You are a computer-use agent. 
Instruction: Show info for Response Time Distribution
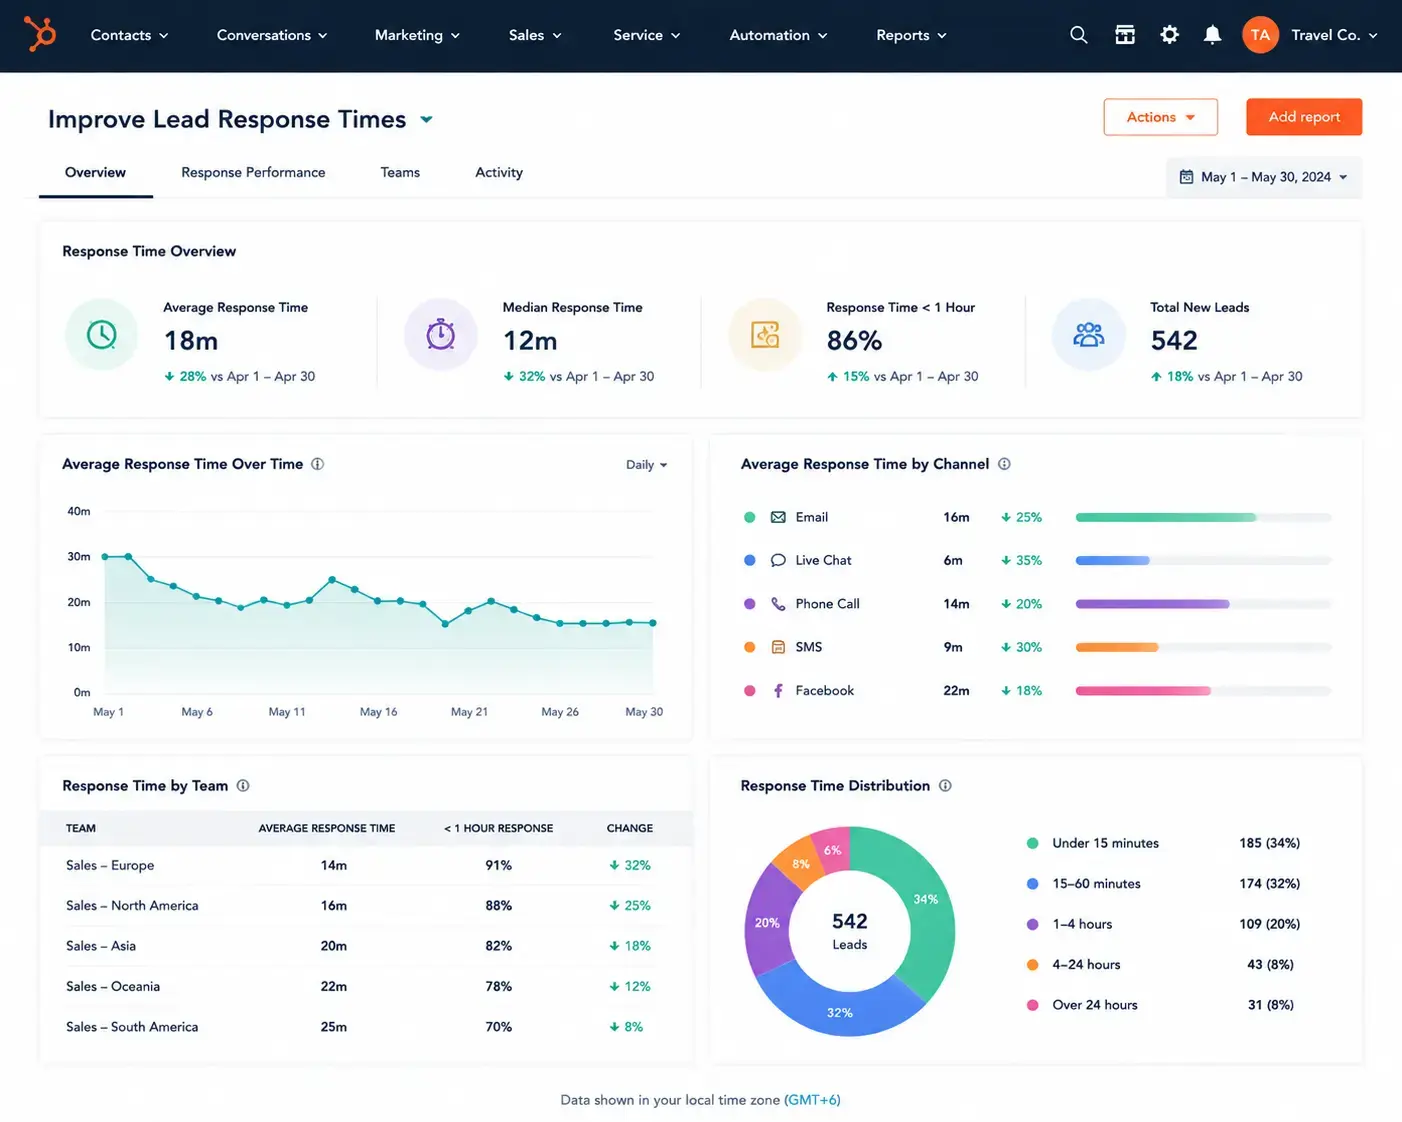click(x=945, y=786)
